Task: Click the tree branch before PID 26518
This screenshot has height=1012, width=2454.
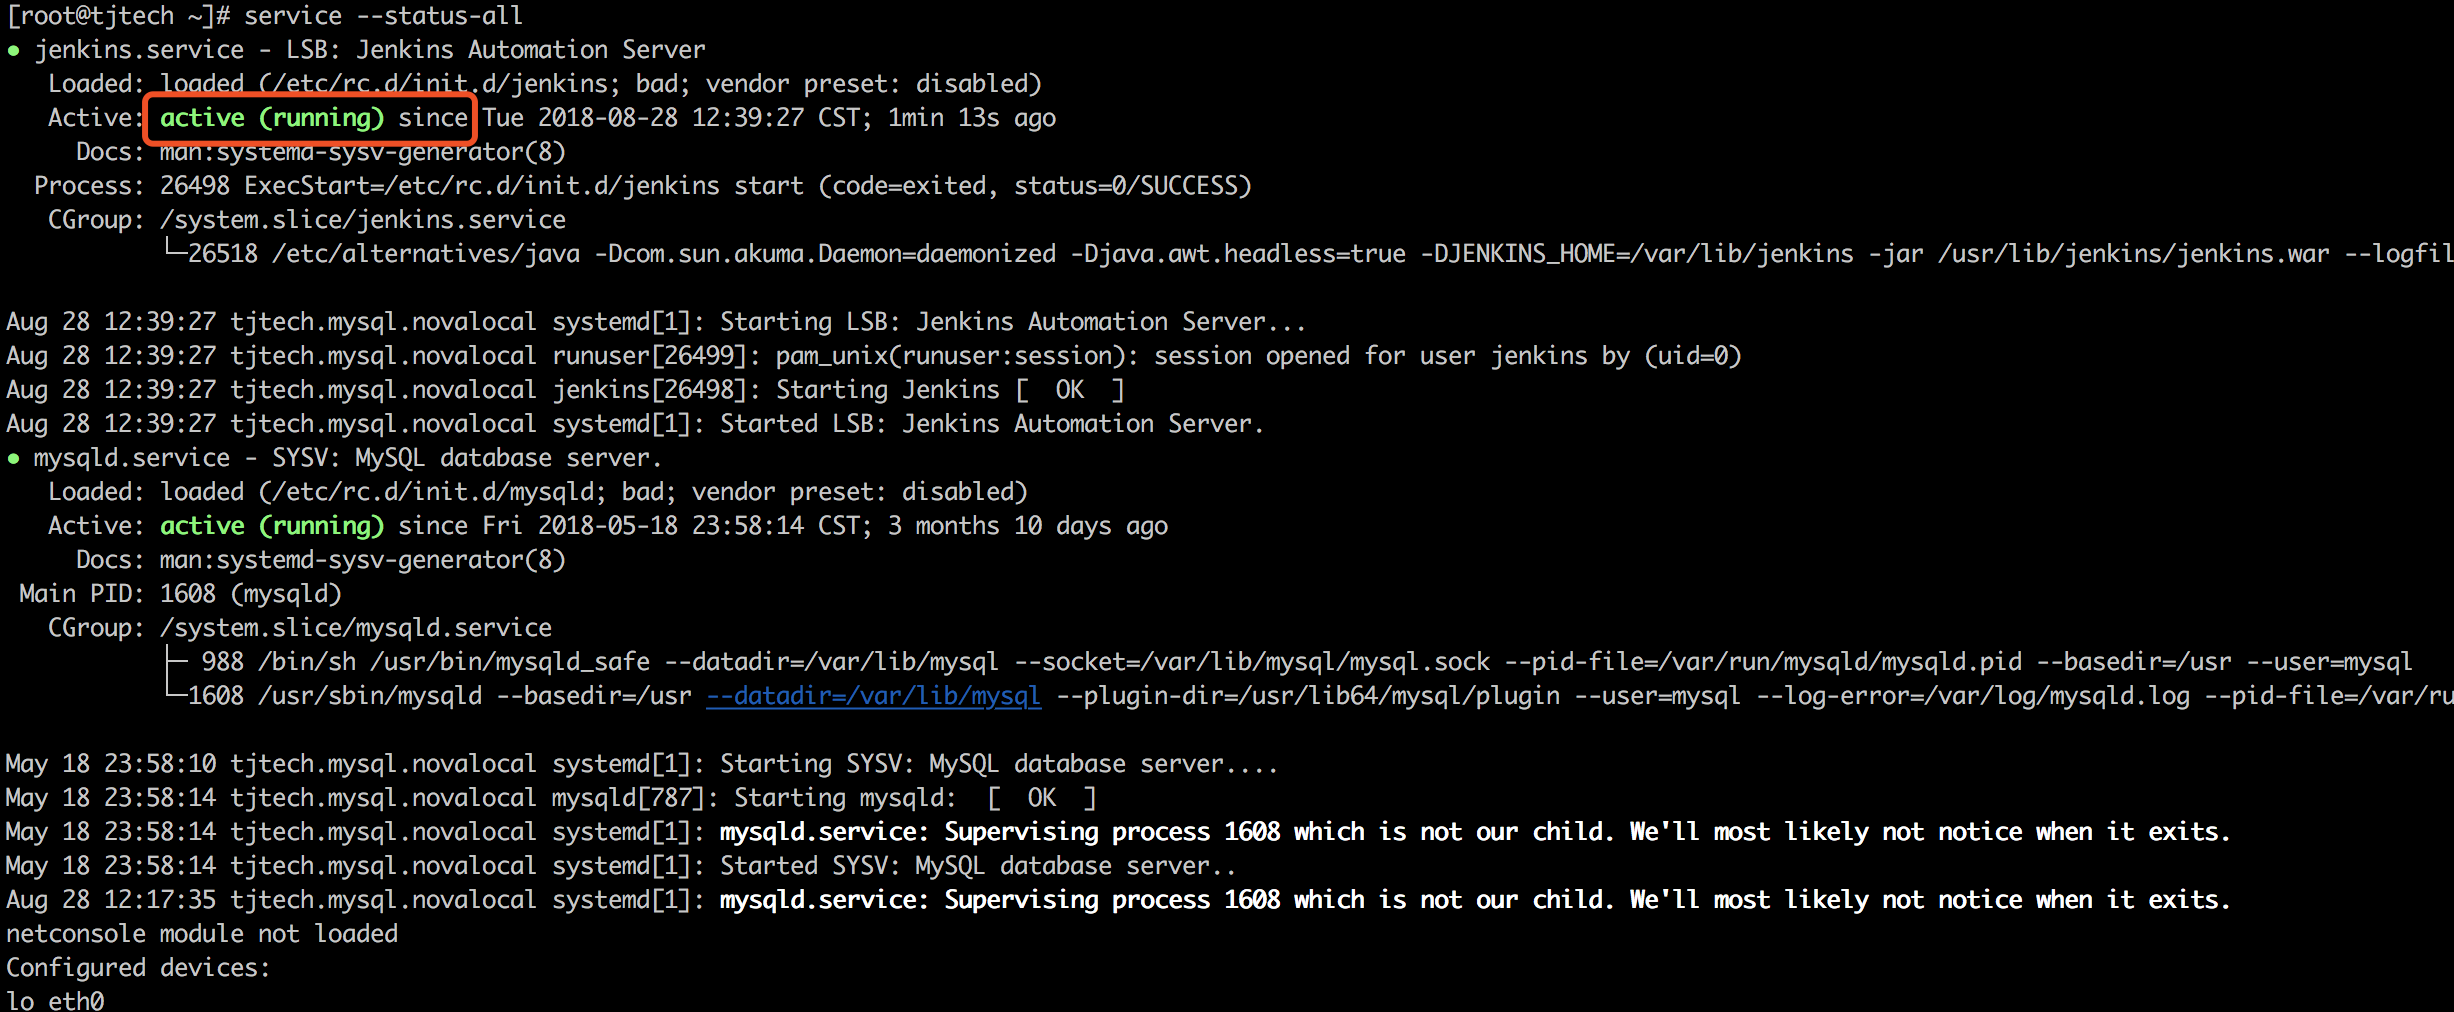Action: [175, 250]
